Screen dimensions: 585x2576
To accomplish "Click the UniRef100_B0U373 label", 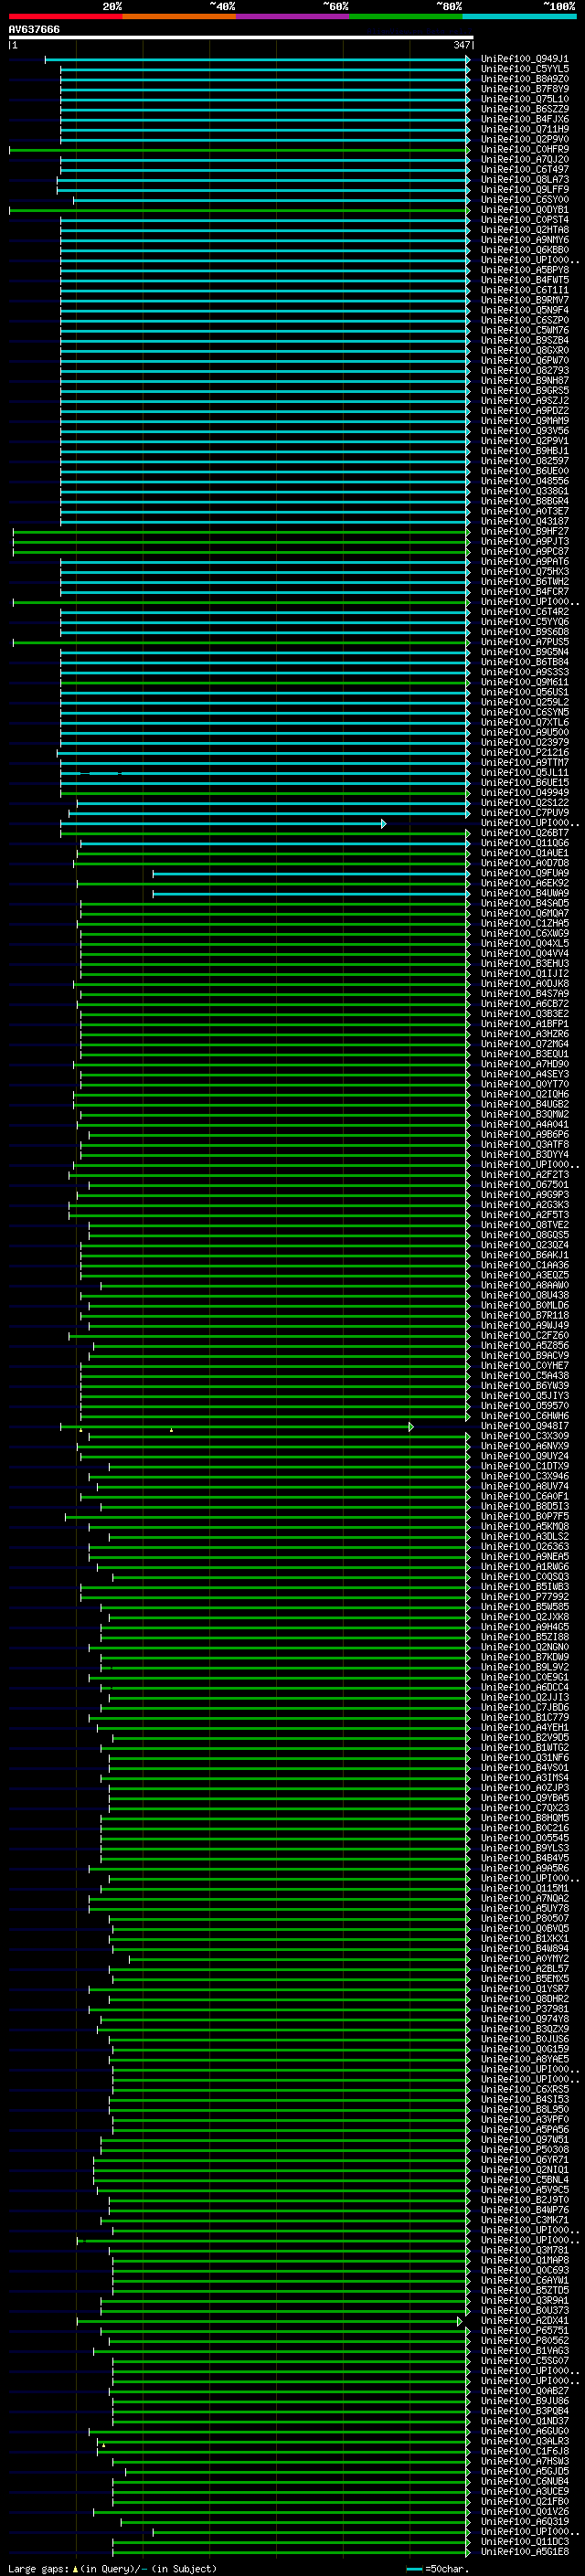I will click(525, 2310).
